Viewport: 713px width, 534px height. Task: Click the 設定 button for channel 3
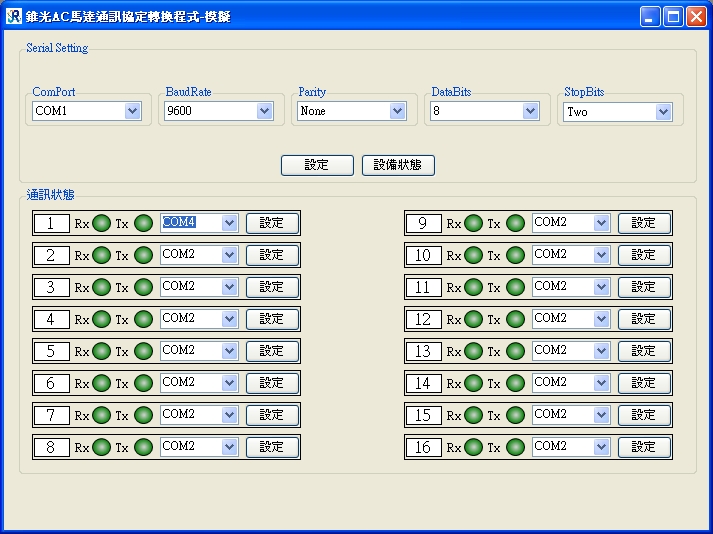pyautogui.click(x=272, y=287)
